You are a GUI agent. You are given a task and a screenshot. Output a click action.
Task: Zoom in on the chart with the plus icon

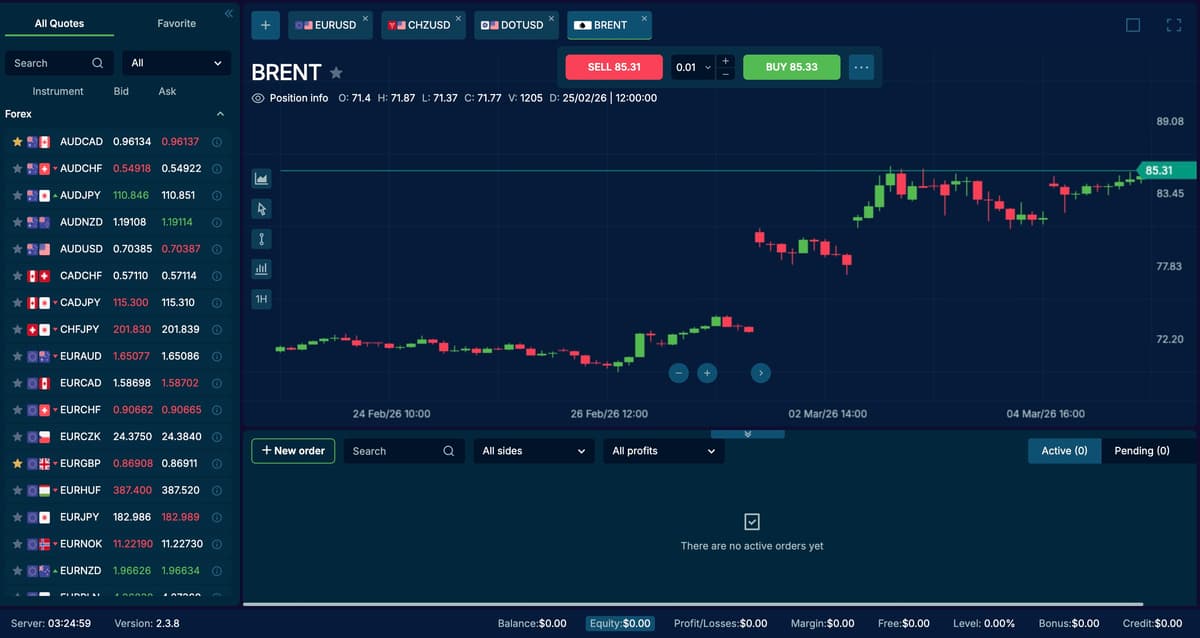point(707,372)
